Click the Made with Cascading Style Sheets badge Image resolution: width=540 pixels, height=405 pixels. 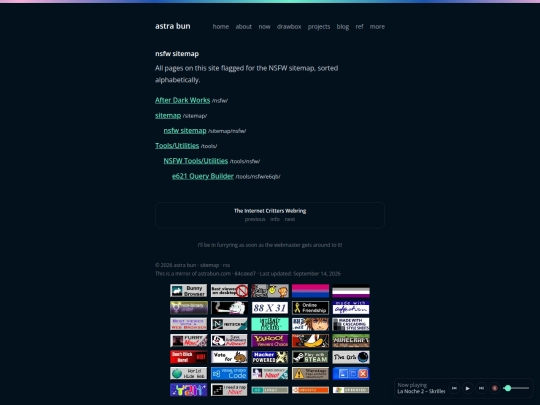(351, 324)
